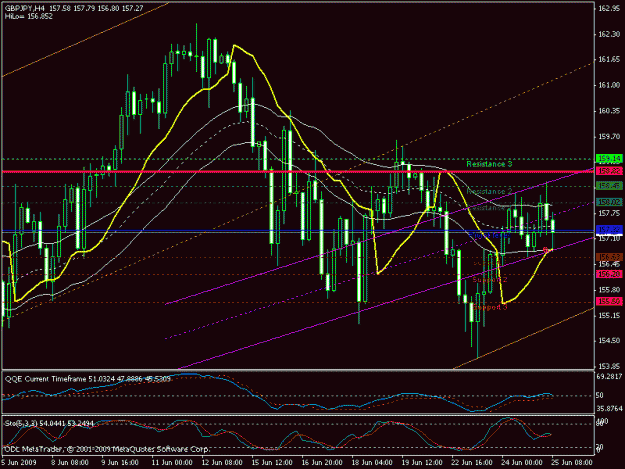Click the 5 Jun 2009 date label

point(19,463)
